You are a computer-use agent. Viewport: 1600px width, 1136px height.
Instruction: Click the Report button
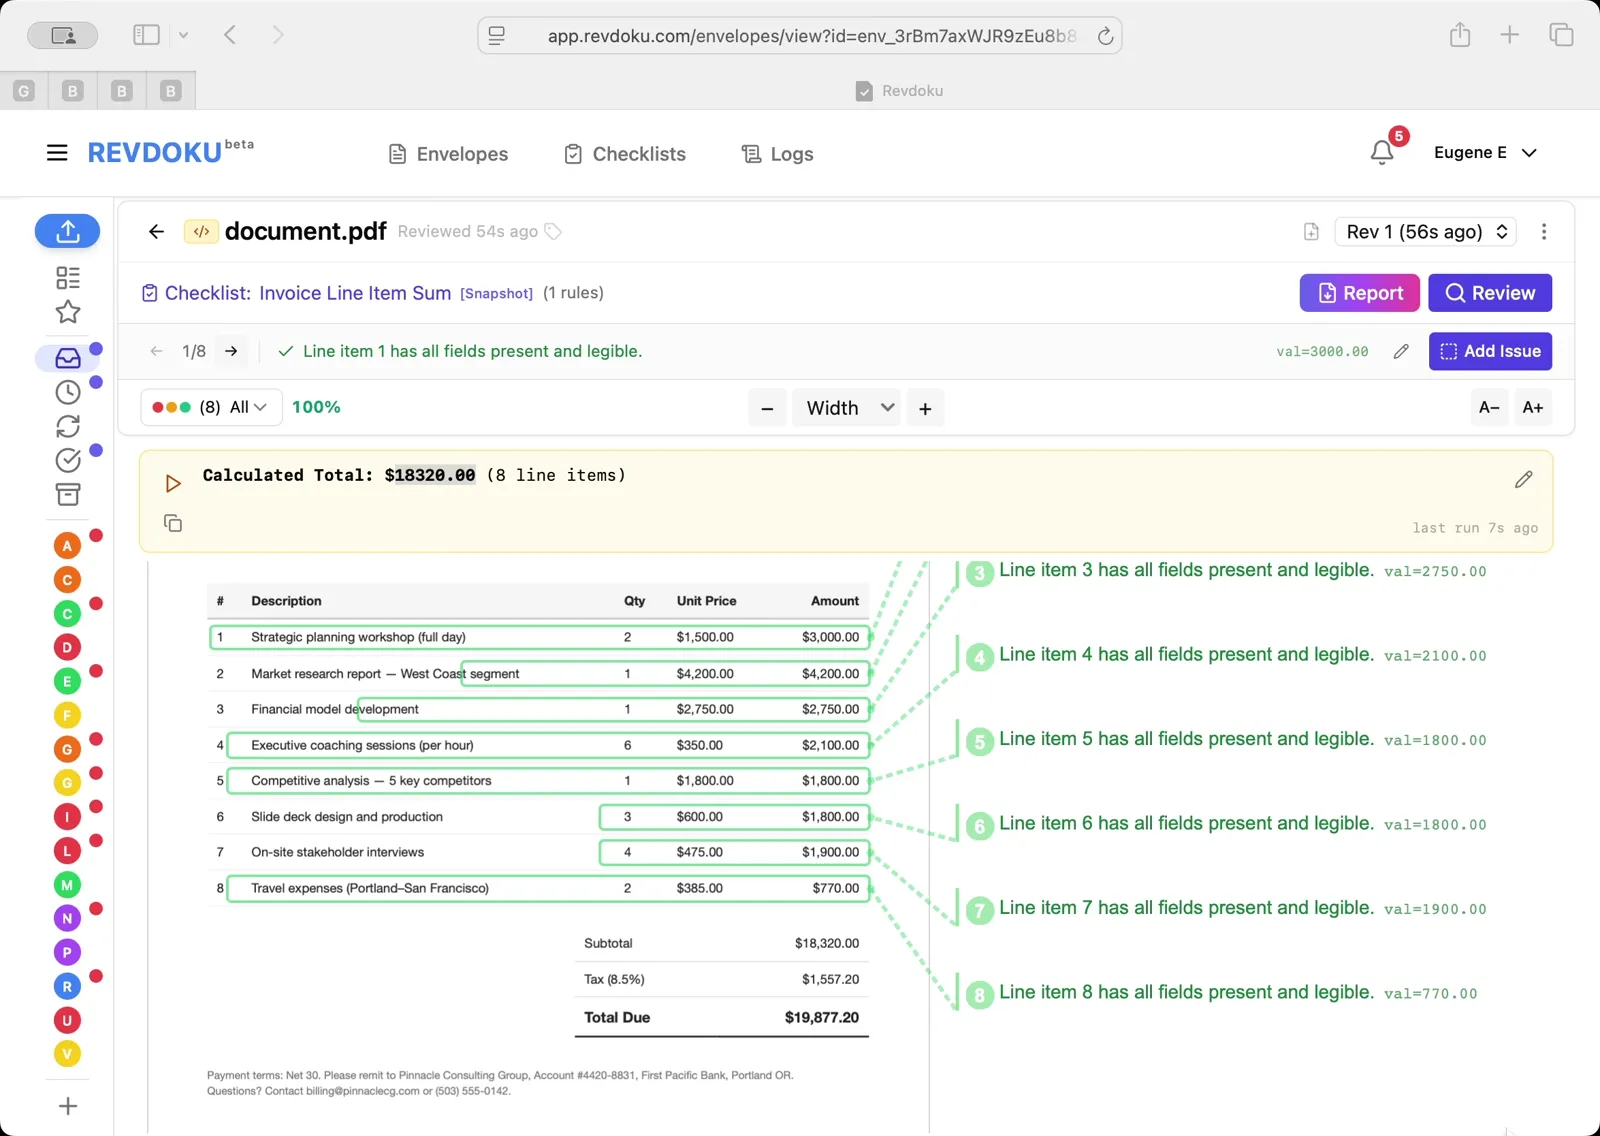(x=1359, y=292)
